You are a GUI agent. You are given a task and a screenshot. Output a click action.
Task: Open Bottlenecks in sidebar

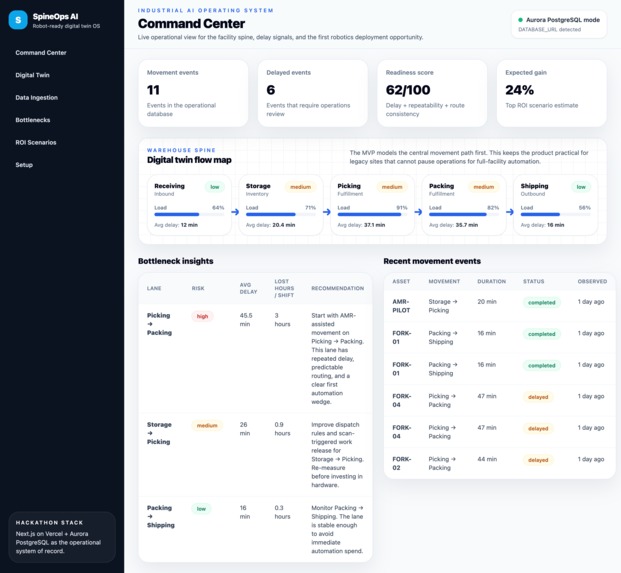(x=33, y=120)
